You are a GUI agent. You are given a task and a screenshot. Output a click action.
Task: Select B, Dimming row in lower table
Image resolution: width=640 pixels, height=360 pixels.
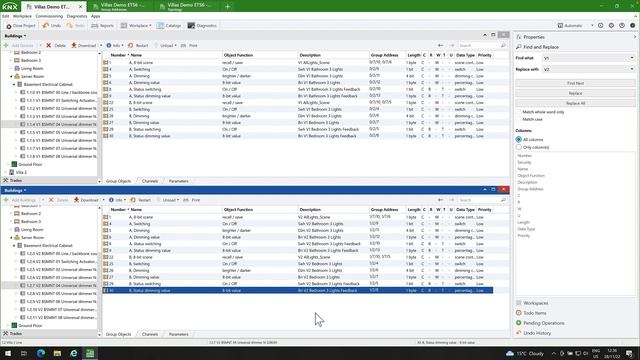pyautogui.click(x=297, y=271)
